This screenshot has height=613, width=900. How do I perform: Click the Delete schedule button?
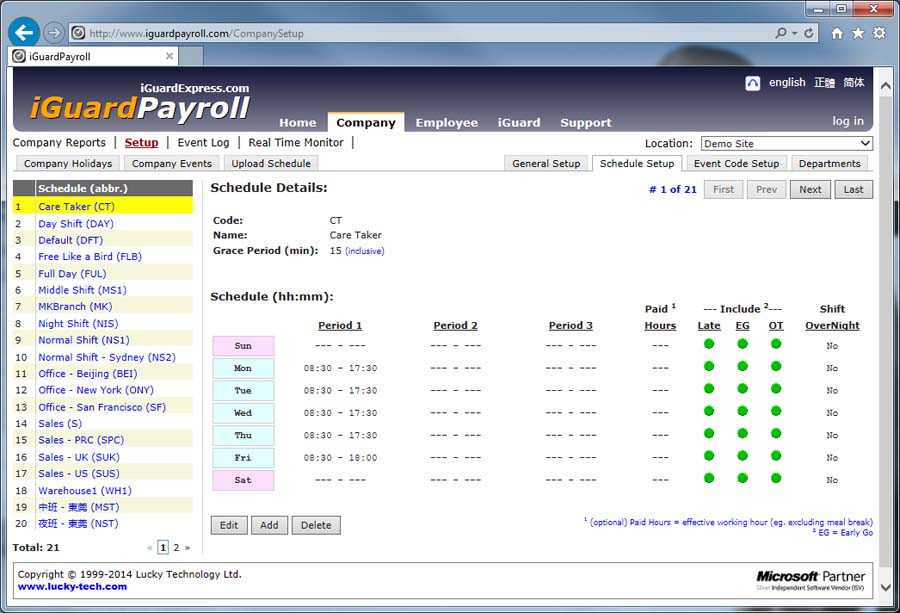[316, 525]
